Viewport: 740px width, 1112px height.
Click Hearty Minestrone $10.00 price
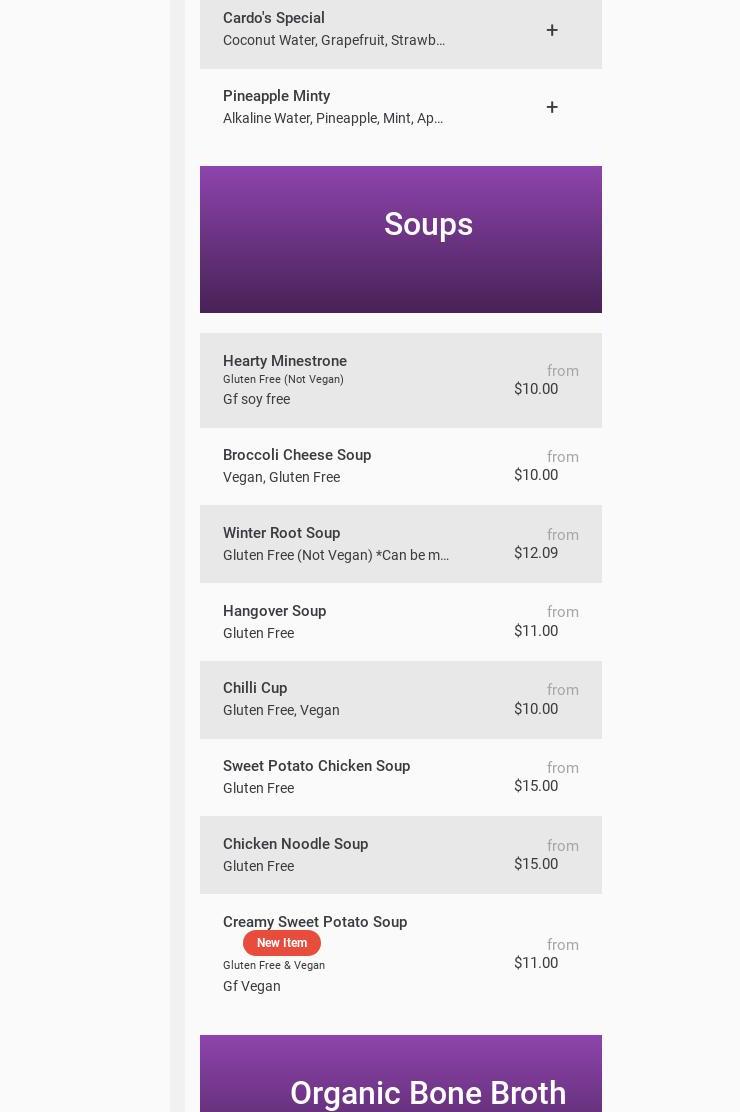point(536,389)
